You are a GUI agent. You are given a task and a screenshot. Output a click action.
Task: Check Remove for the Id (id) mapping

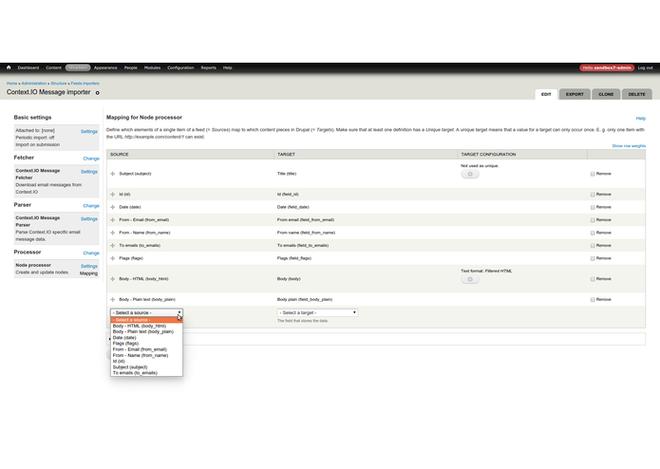coord(593,194)
